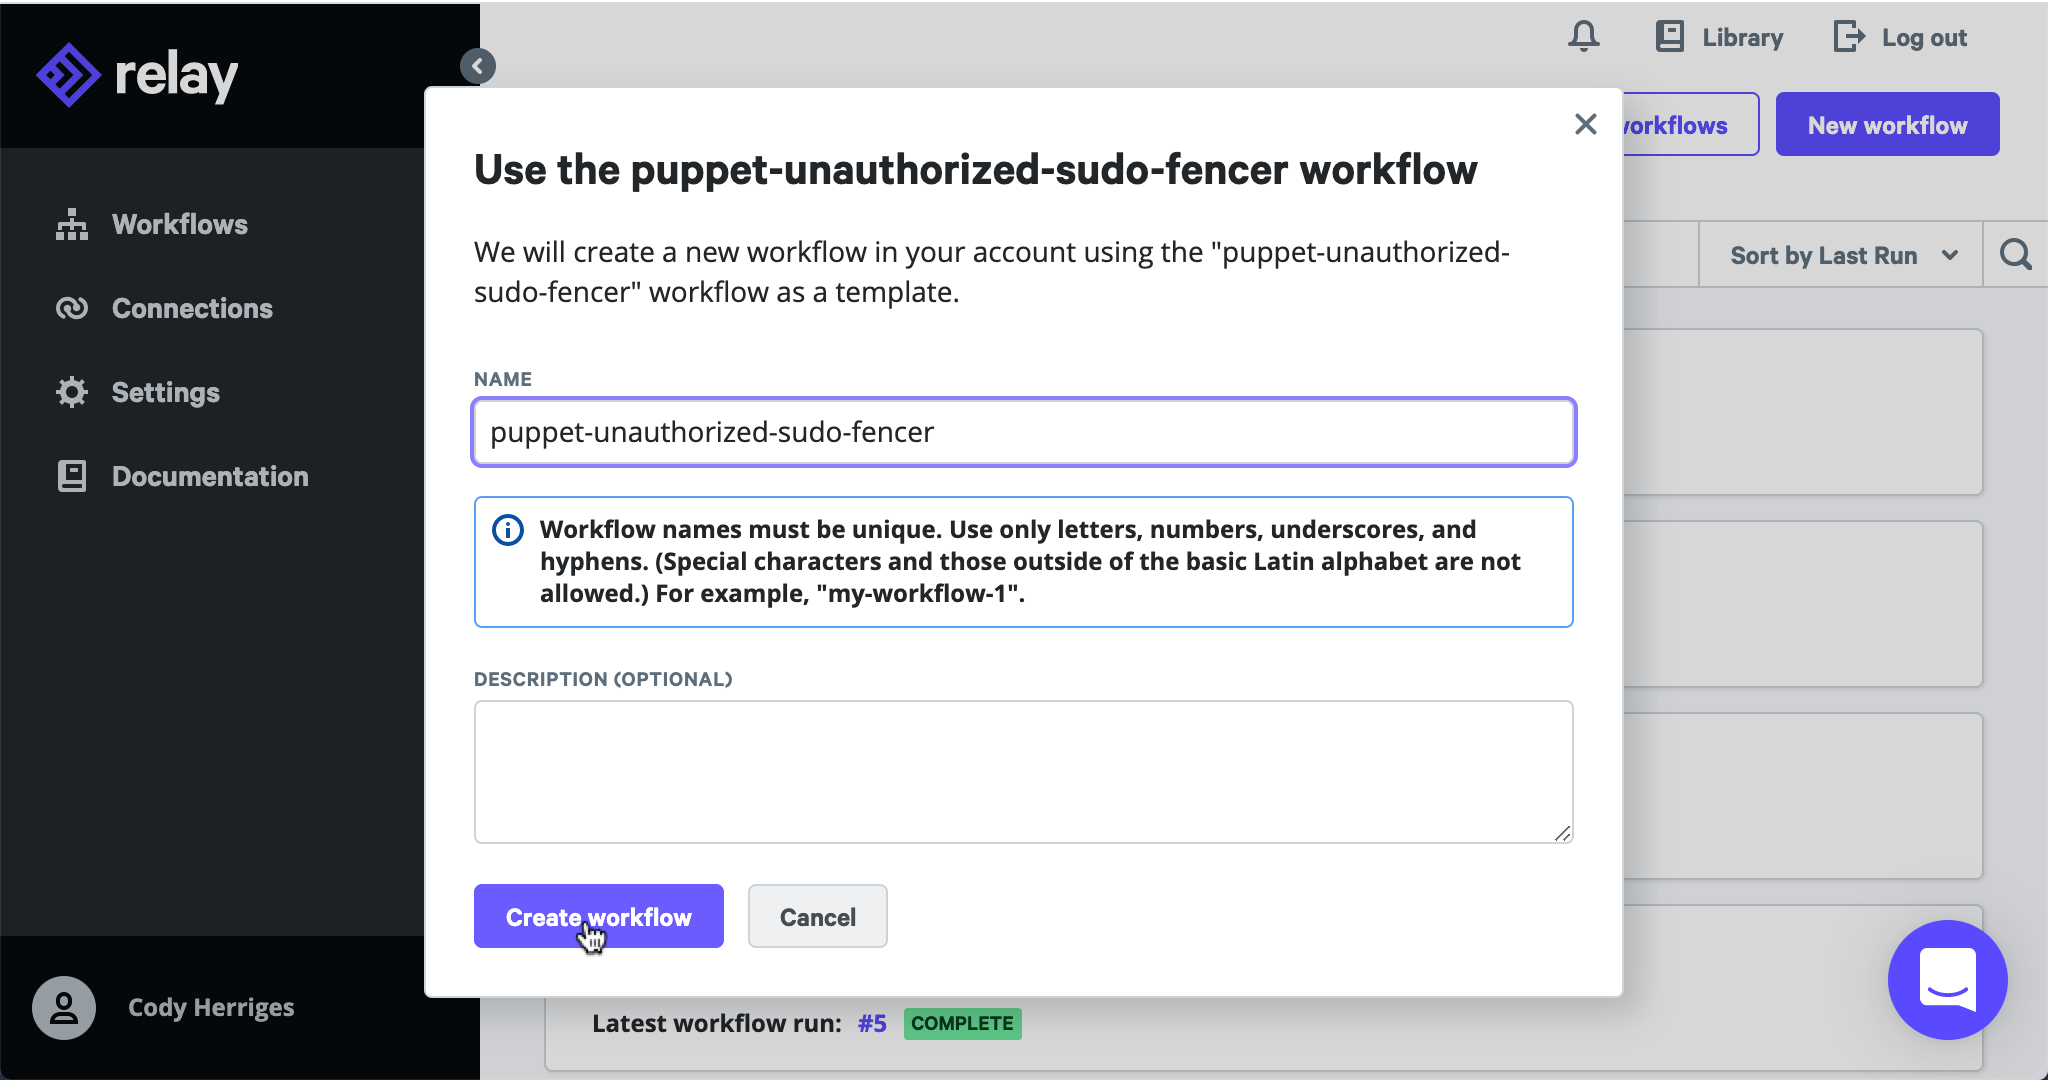Click the Log out icon
The height and width of the screenshot is (1080, 2048).
[1847, 37]
